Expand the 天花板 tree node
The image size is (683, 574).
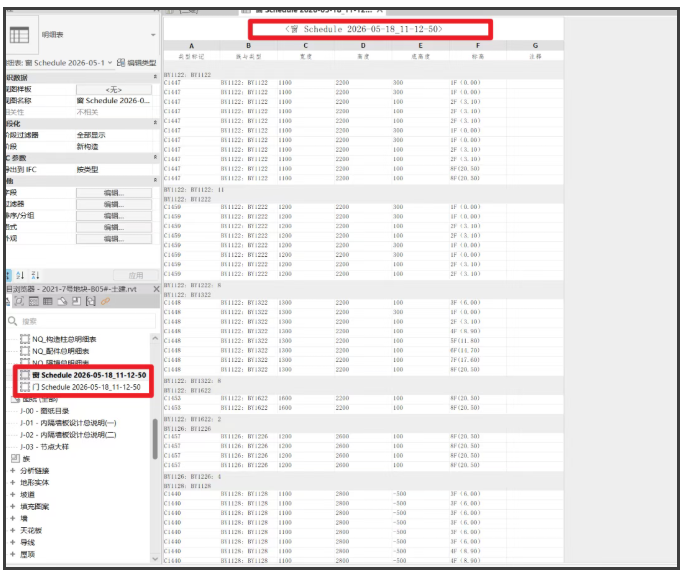tap(13, 530)
